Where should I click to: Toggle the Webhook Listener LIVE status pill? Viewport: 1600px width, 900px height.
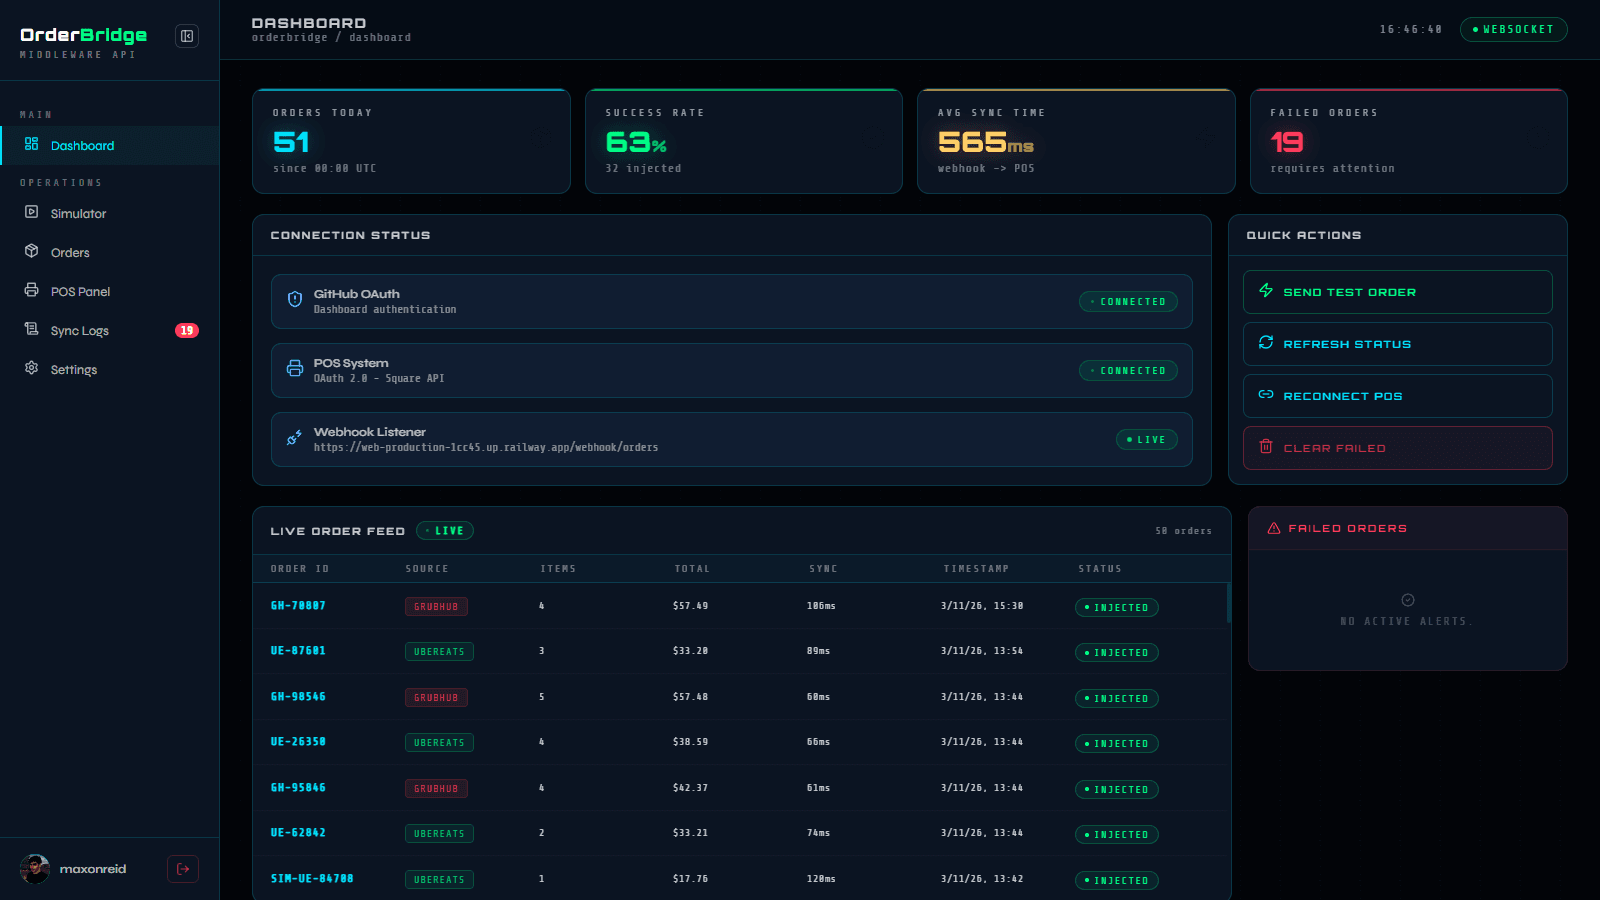point(1146,439)
